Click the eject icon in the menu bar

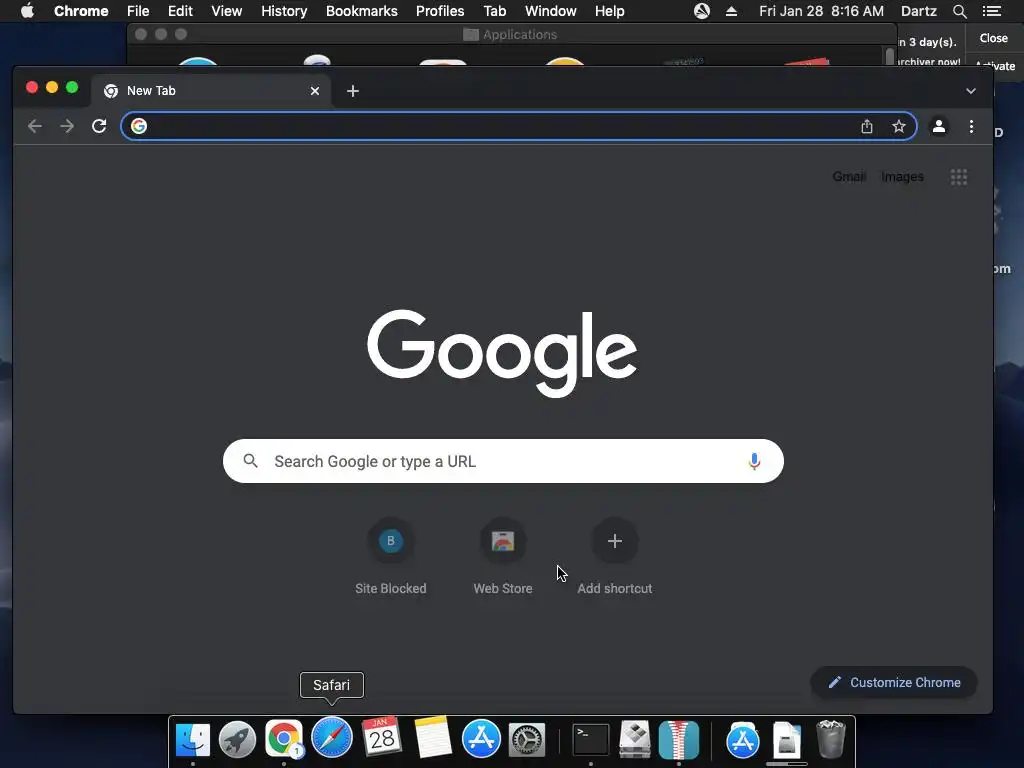point(731,11)
